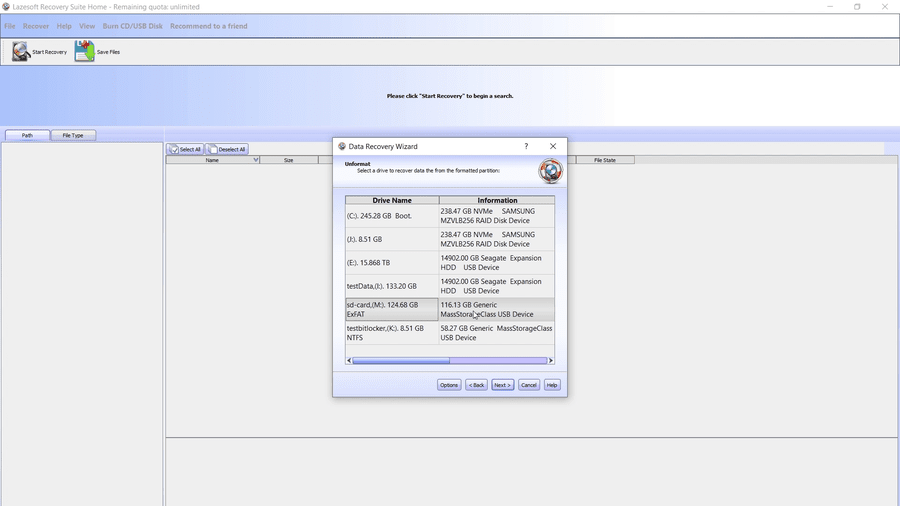The height and width of the screenshot is (506, 900).
Task: Click the Deselect All icon
Action: click(212, 149)
